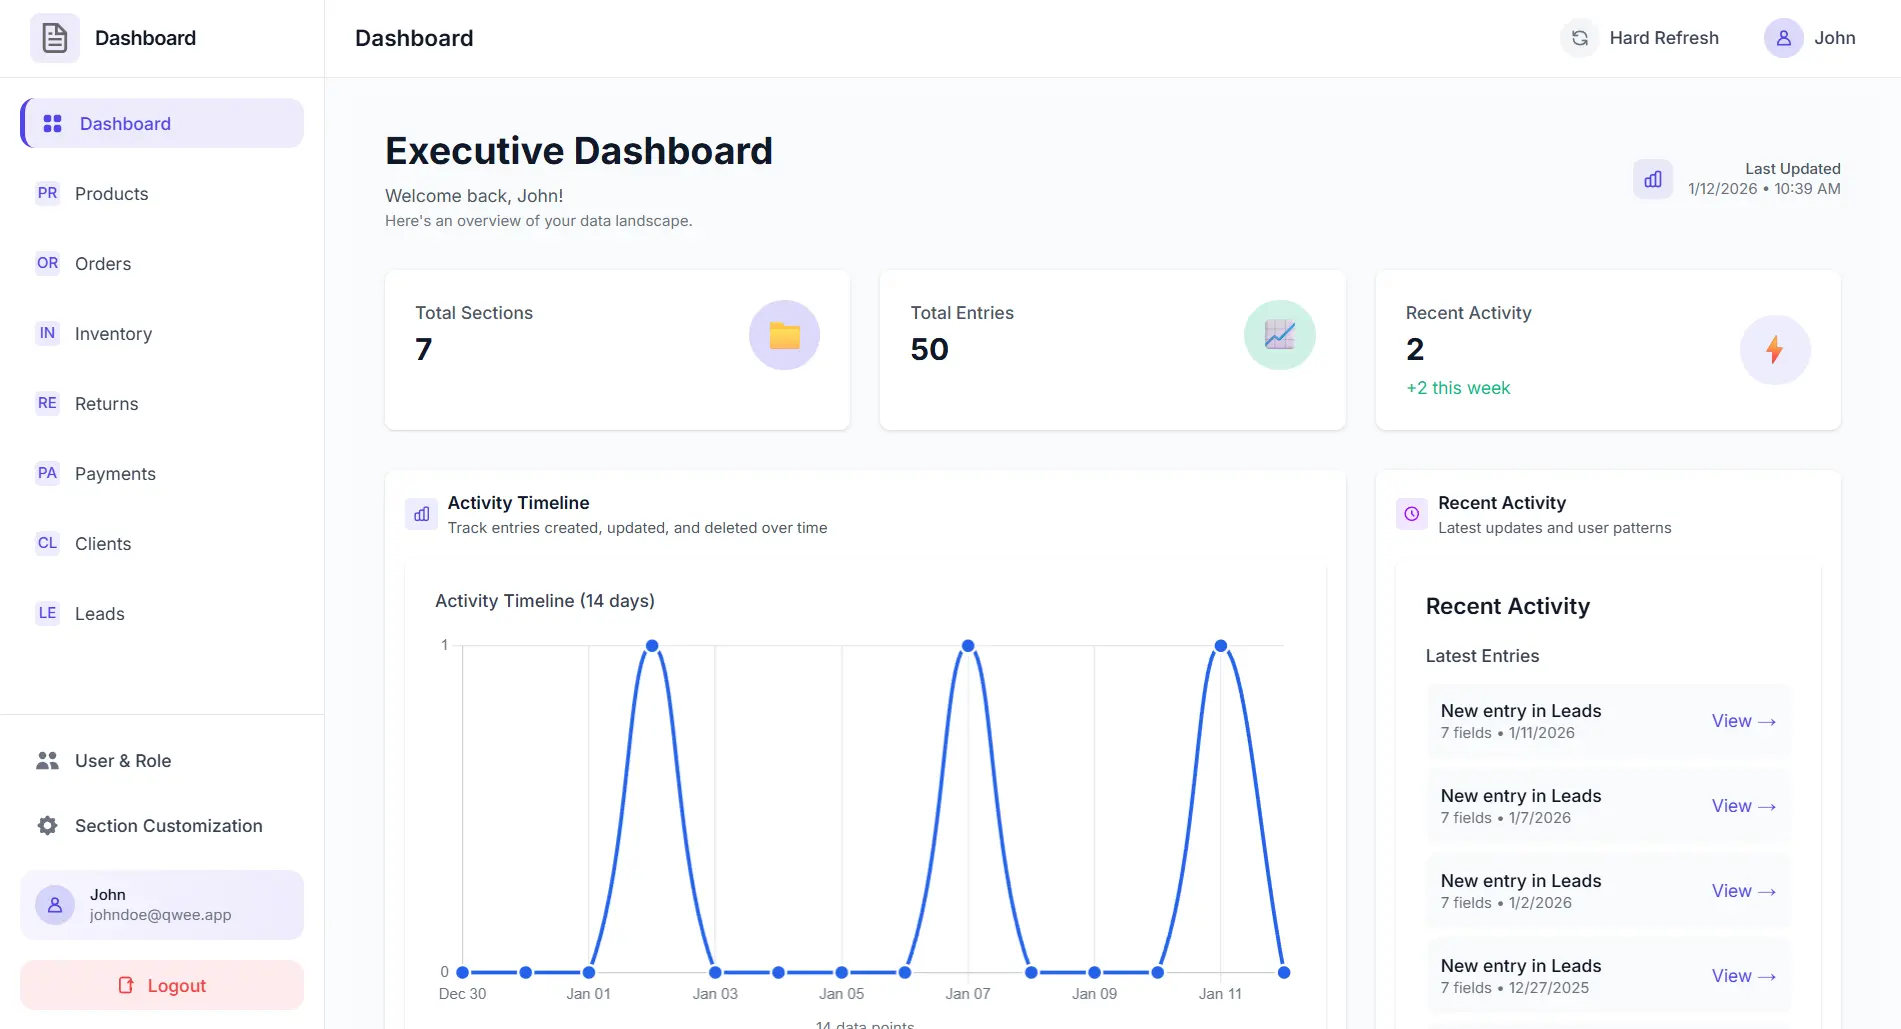Click the chart icon beside Activity Timeline heading
1901x1029 pixels.
(421, 513)
